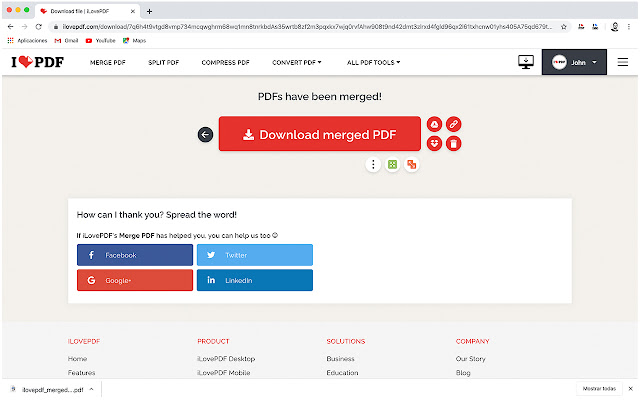The width and height of the screenshot is (640, 400).
Task: Share on Google+ button
Action: 135,280
